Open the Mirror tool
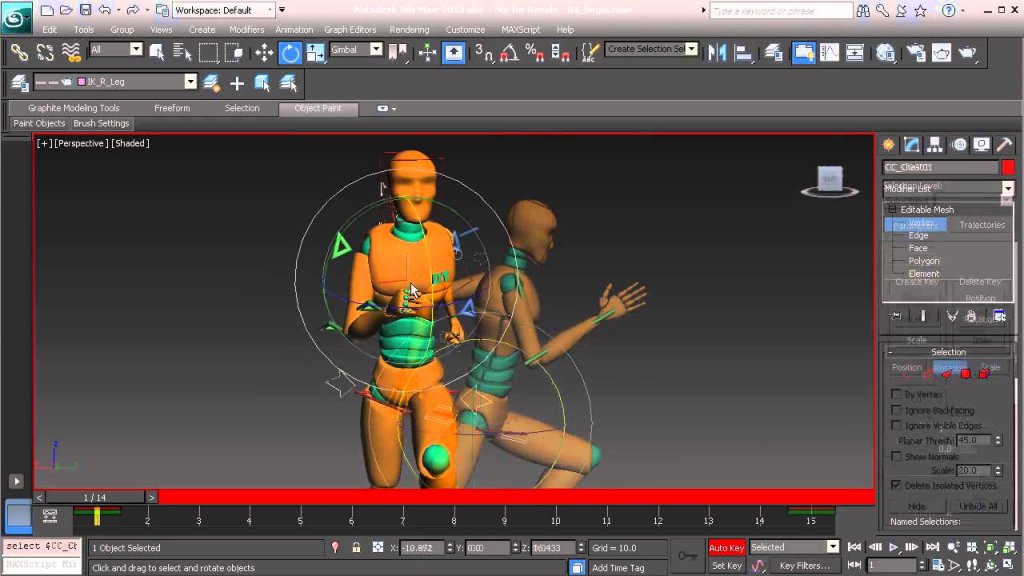The width and height of the screenshot is (1024, 576). pyautogui.click(x=717, y=52)
